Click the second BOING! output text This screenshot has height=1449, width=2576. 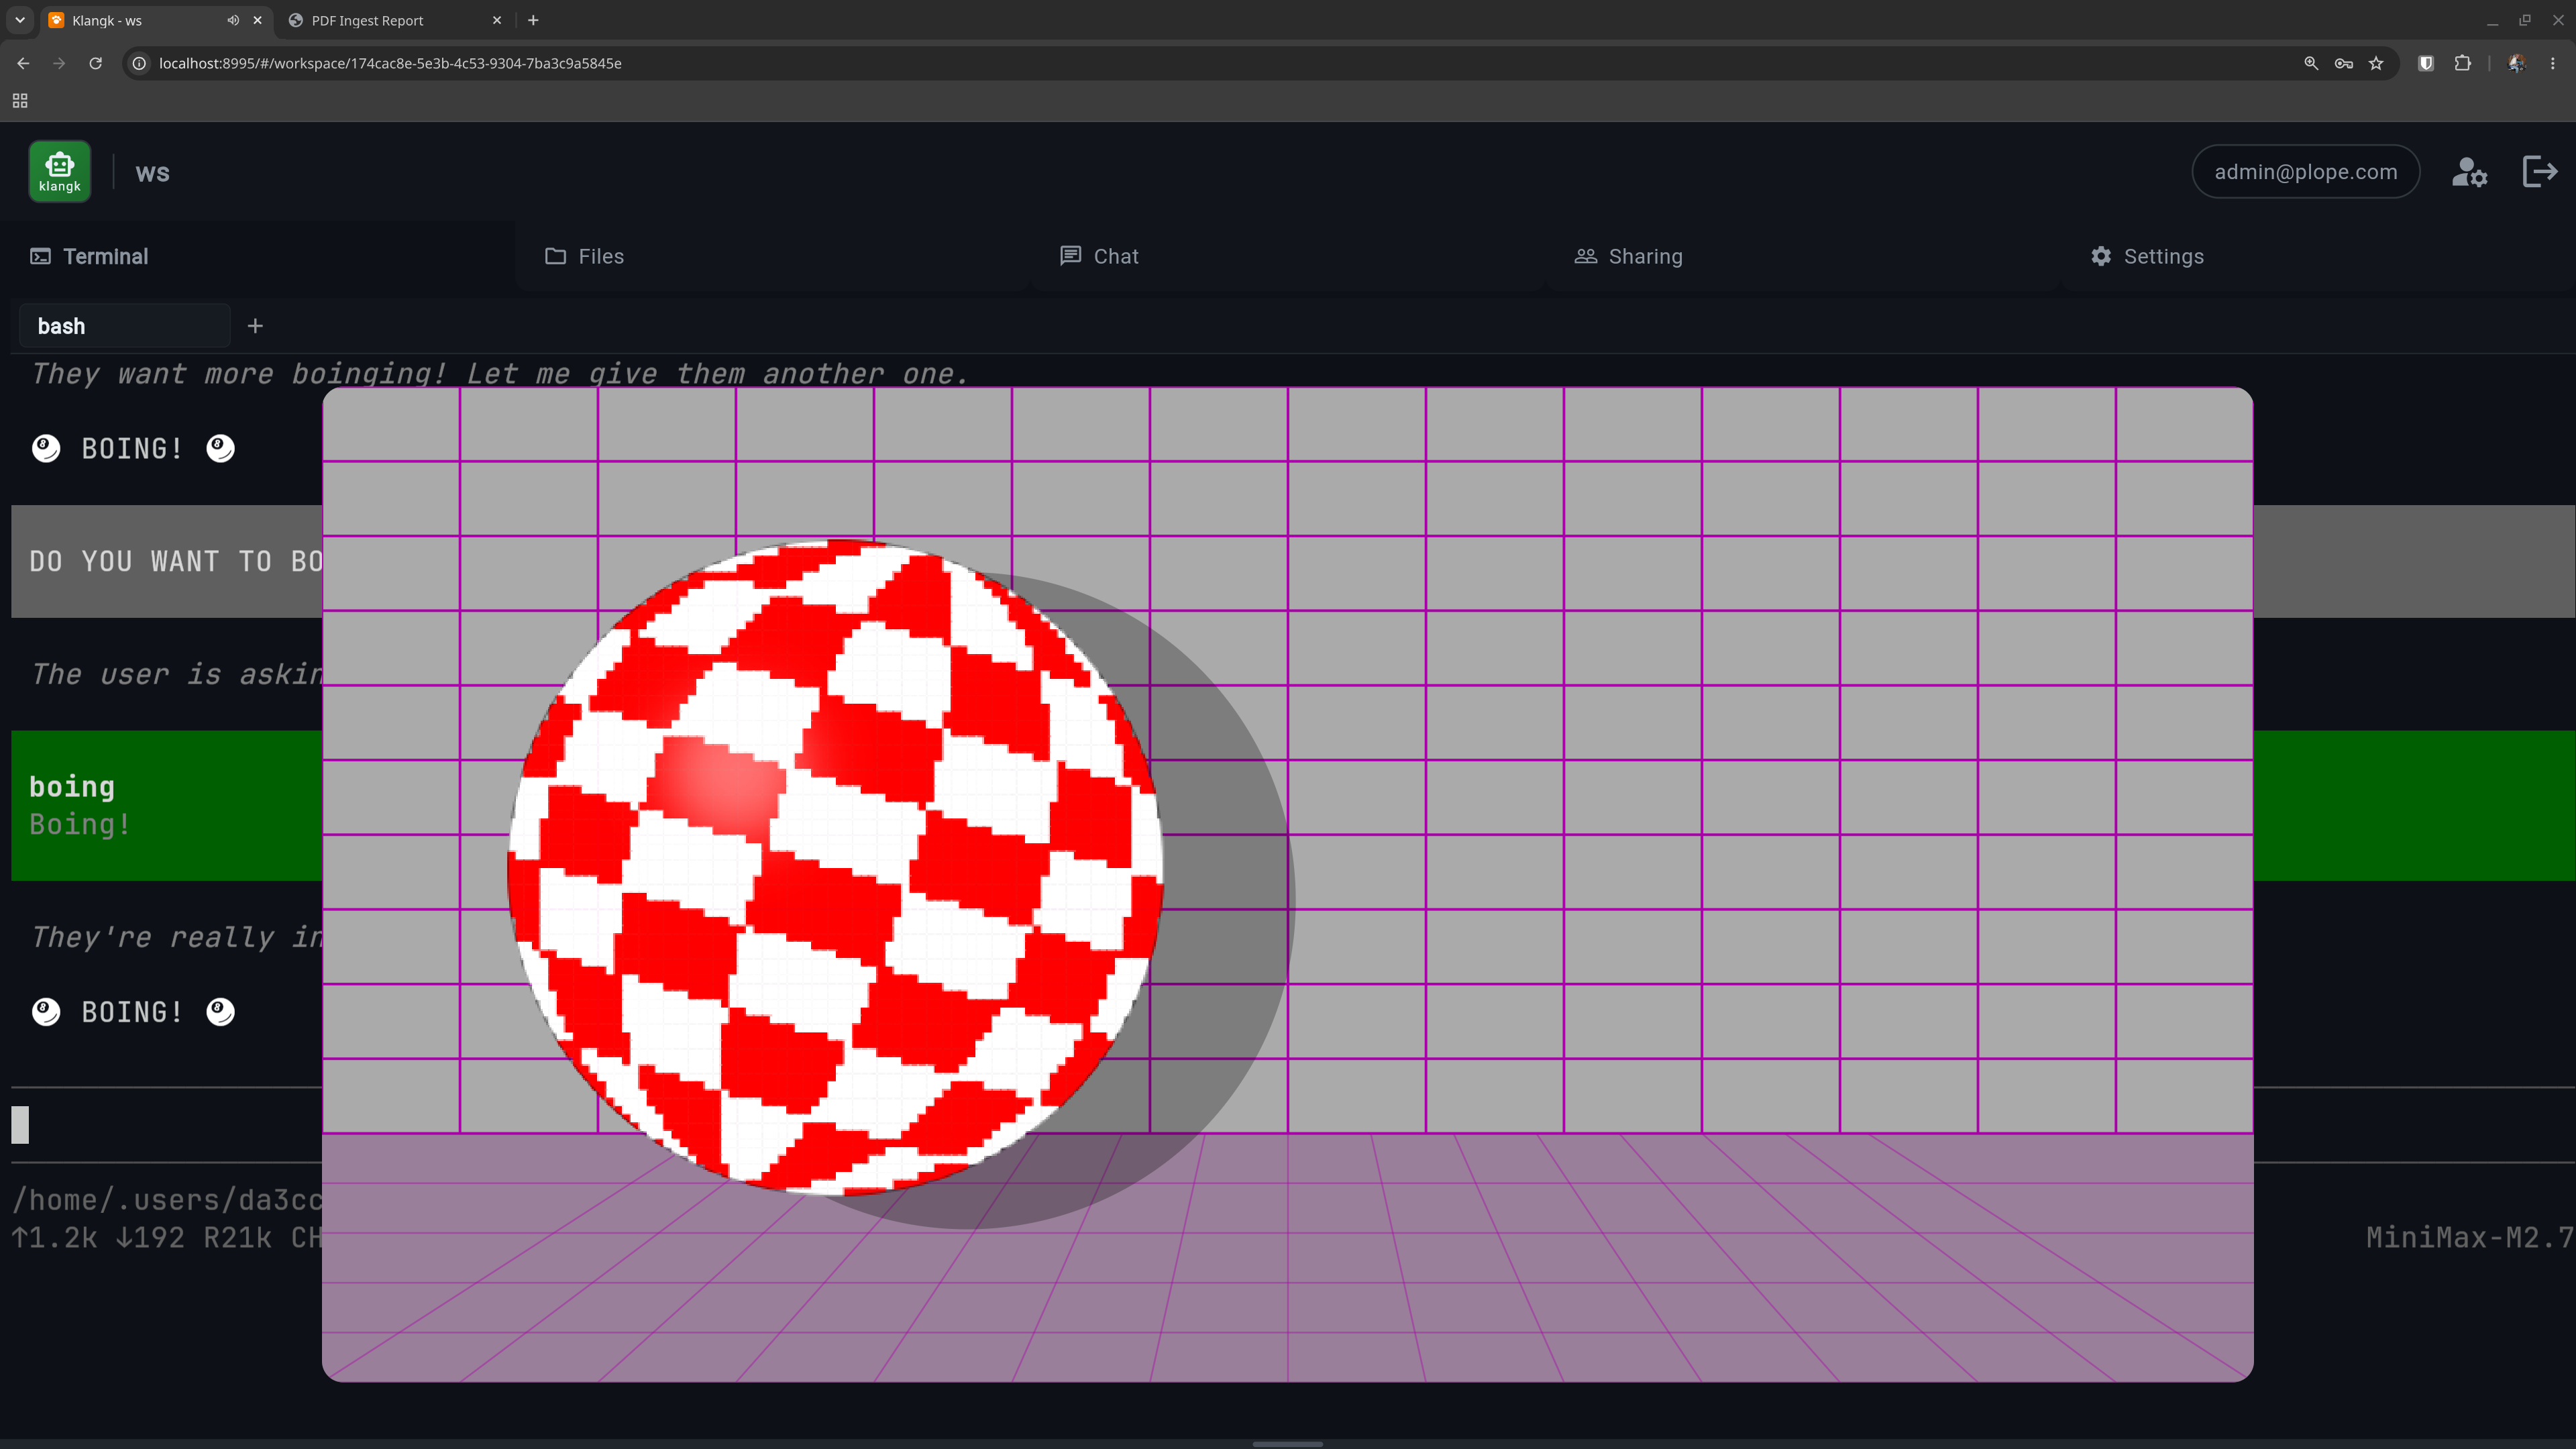[132, 1012]
